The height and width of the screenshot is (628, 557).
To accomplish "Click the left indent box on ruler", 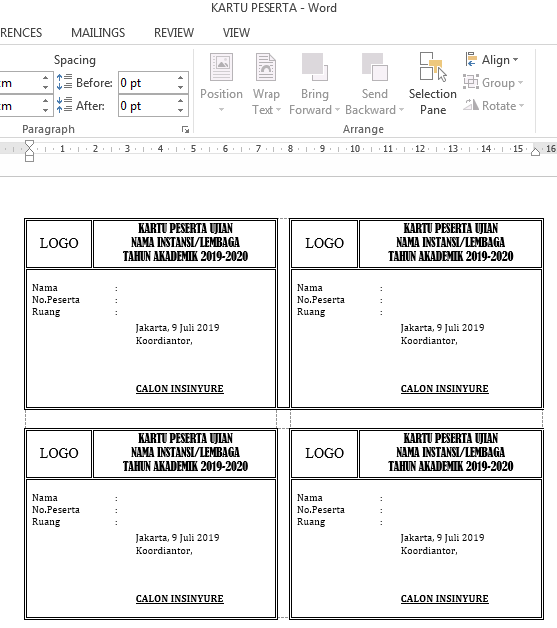I will (x=29, y=158).
